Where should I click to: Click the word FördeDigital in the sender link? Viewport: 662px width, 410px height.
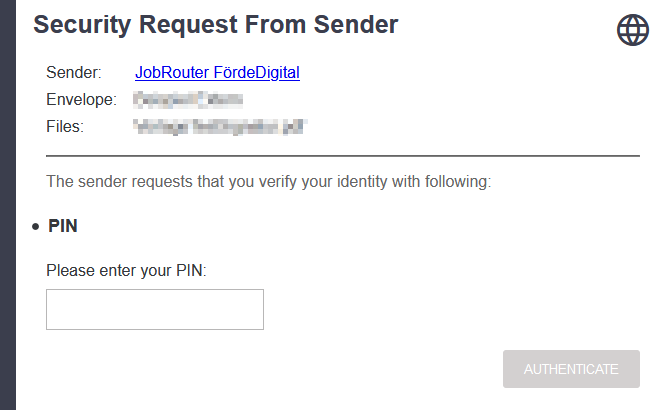(257, 73)
